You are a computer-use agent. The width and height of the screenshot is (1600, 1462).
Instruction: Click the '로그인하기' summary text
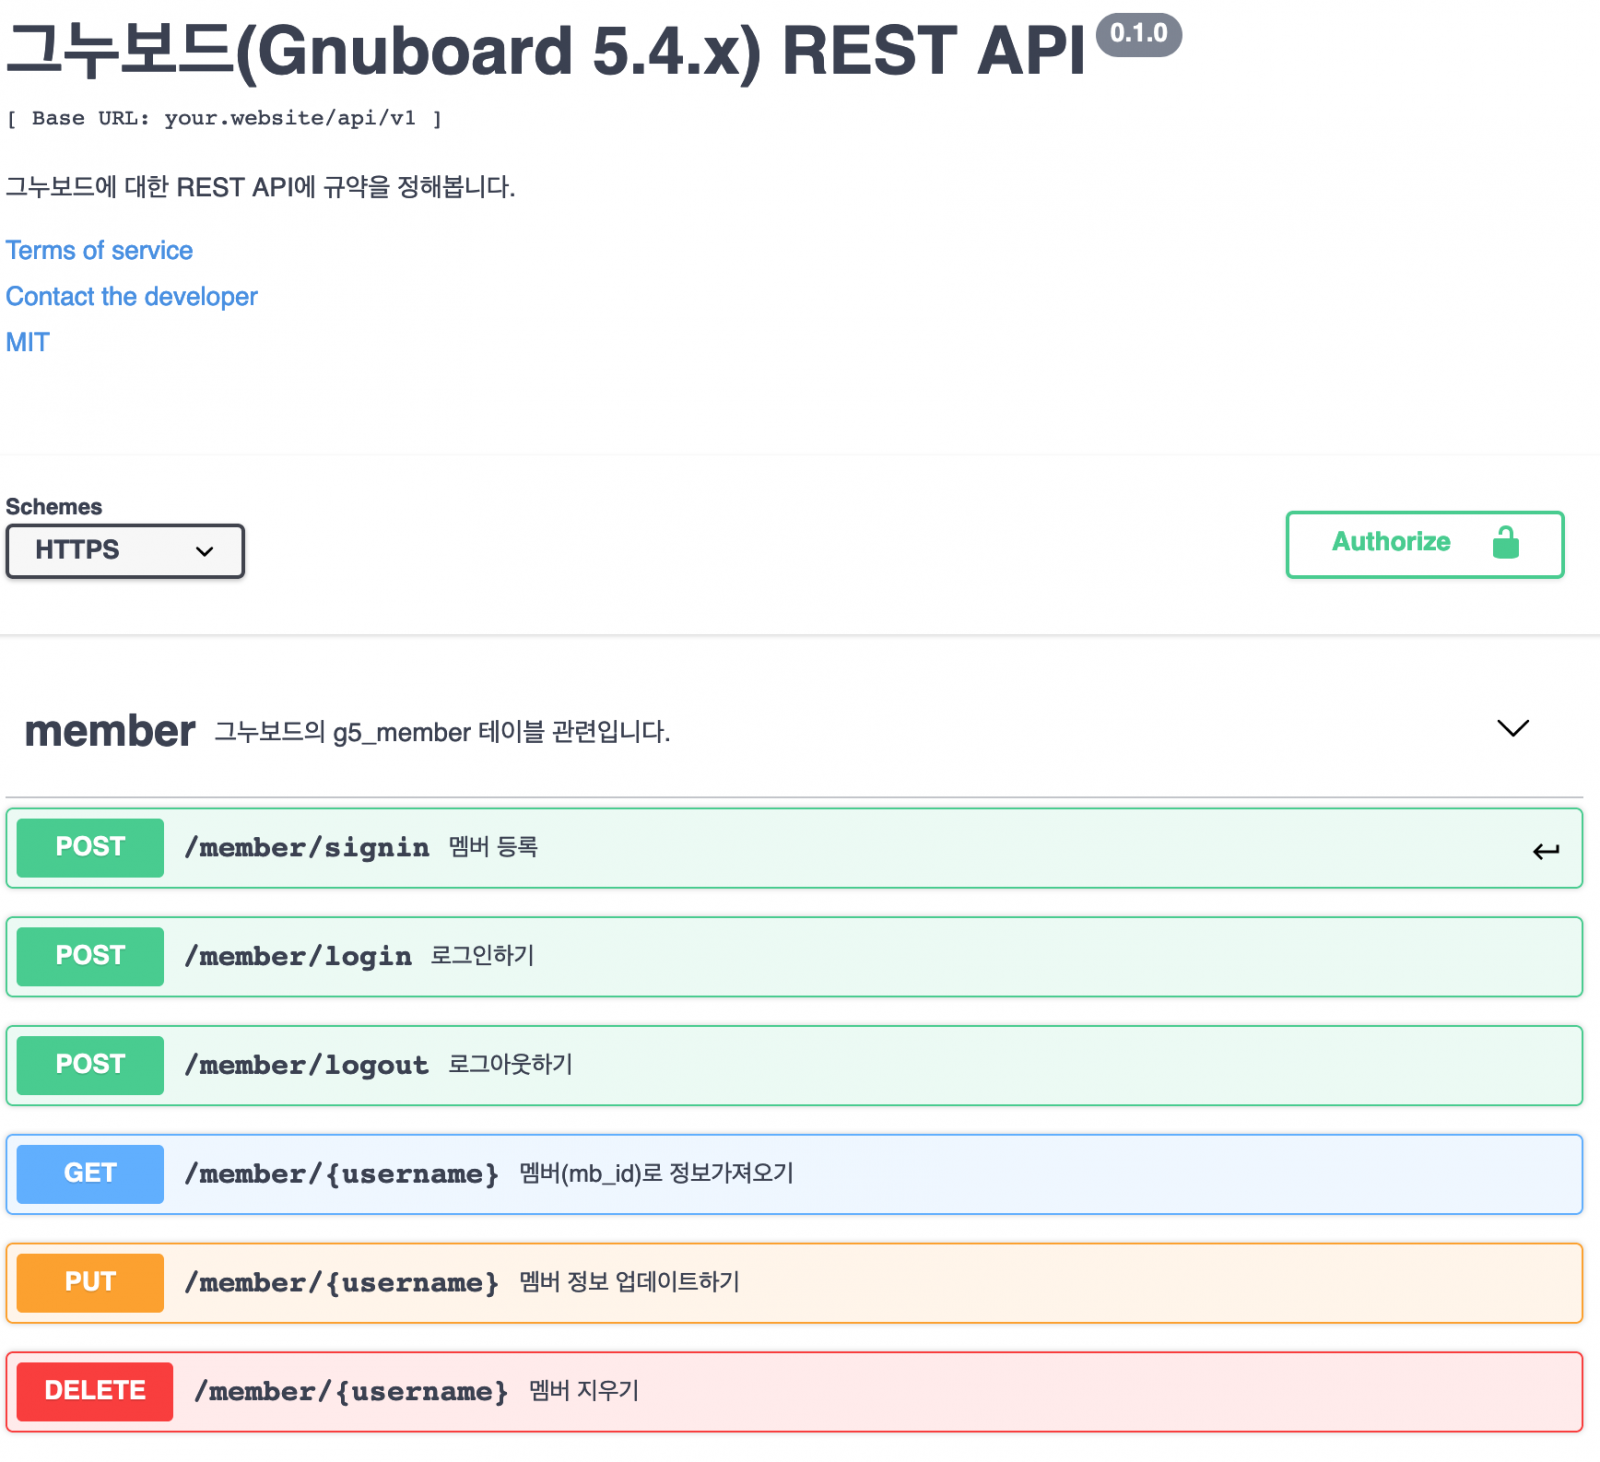(482, 956)
